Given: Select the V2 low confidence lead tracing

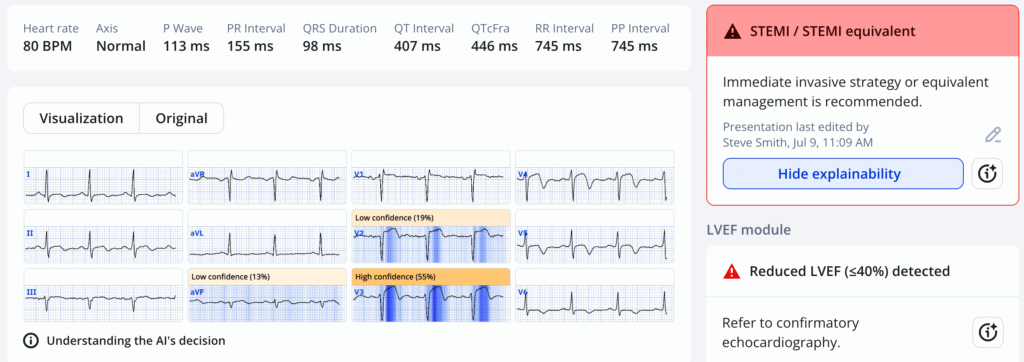Looking at the screenshot, I should (431, 244).
